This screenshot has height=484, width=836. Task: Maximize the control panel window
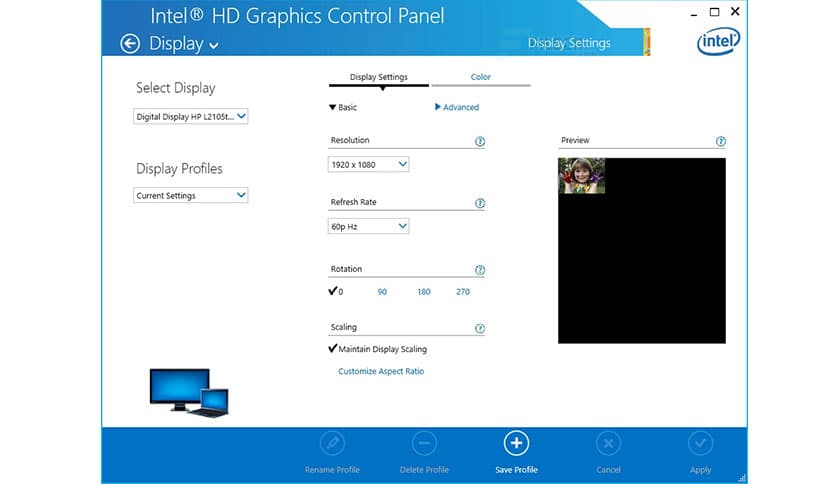(714, 12)
